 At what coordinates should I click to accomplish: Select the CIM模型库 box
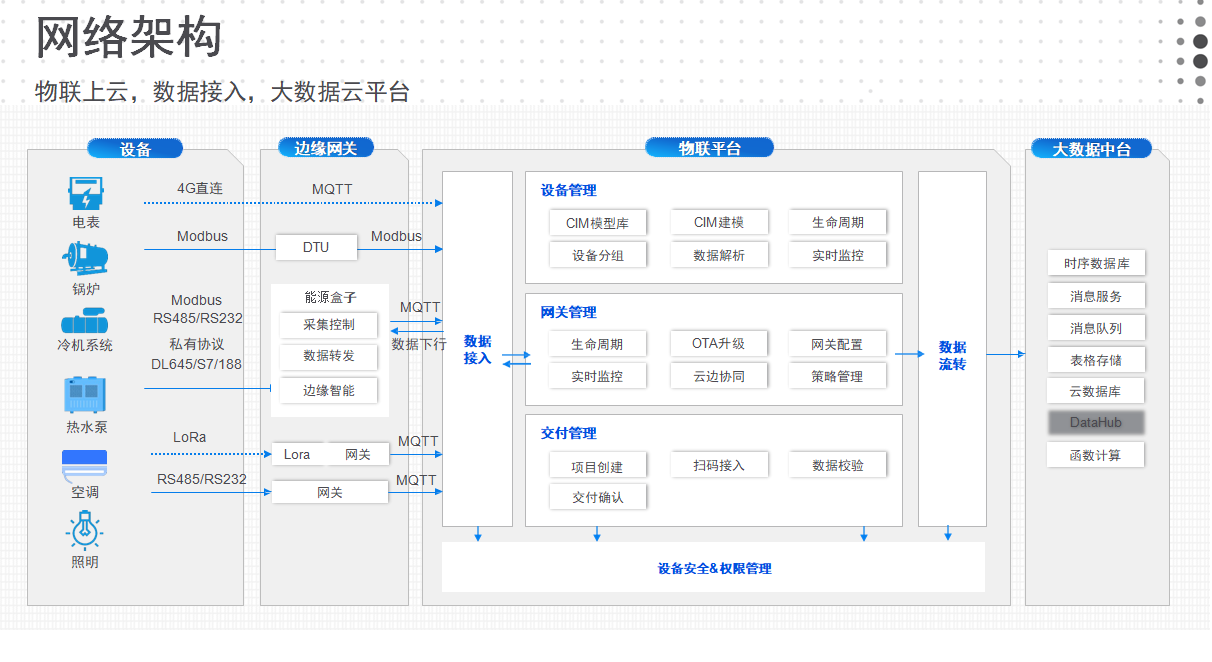[x=598, y=222]
